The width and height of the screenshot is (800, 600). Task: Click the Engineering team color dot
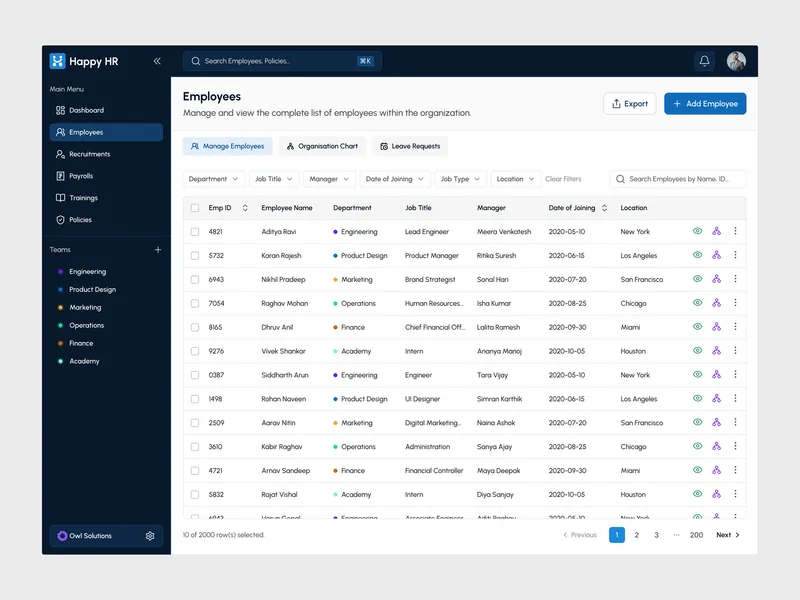tap(59, 271)
